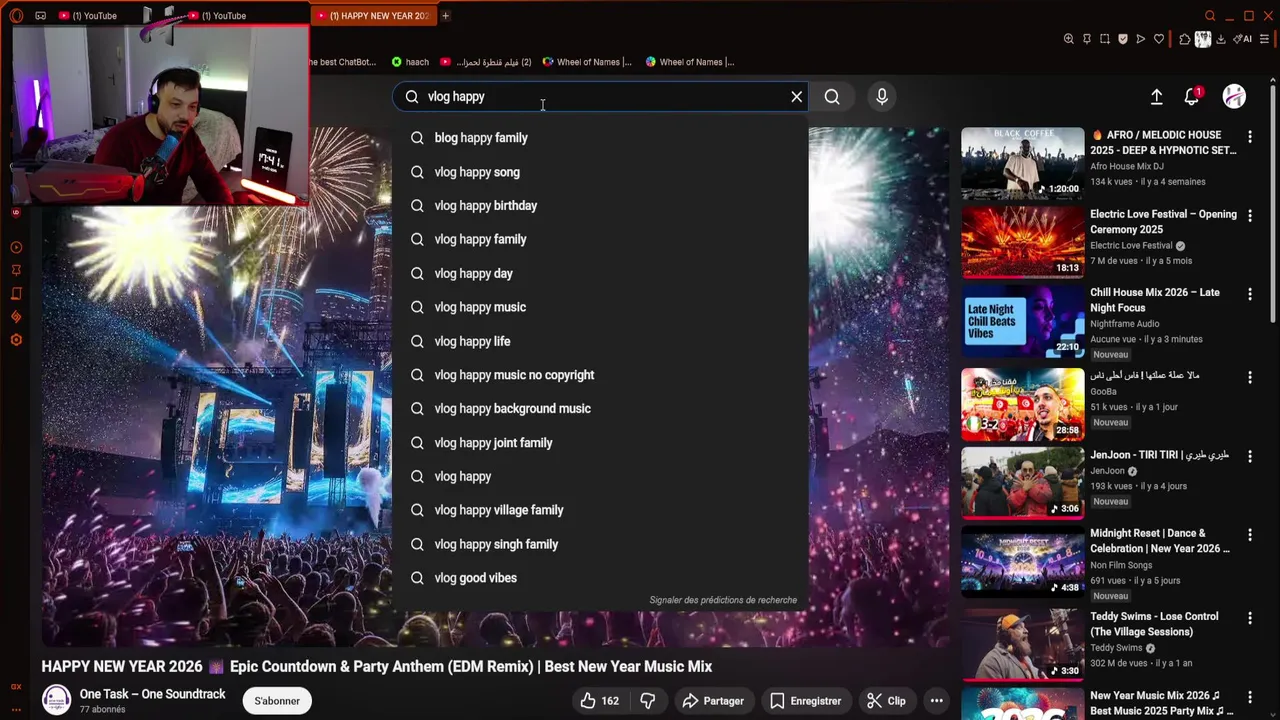Open the snapshot selection tool icon
The width and height of the screenshot is (1280, 720).
click(x=1104, y=39)
